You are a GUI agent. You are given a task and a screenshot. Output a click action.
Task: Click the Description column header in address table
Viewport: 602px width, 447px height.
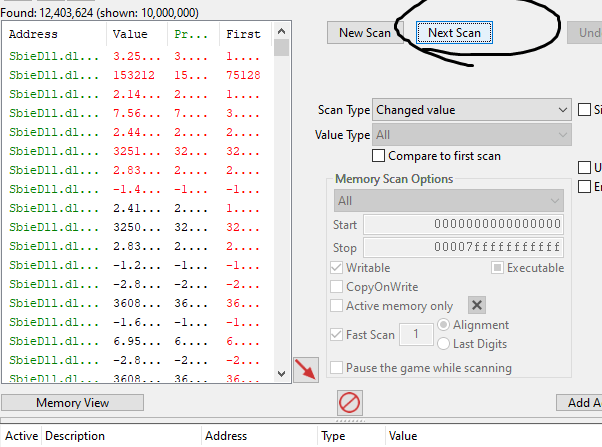click(x=121, y=436)
